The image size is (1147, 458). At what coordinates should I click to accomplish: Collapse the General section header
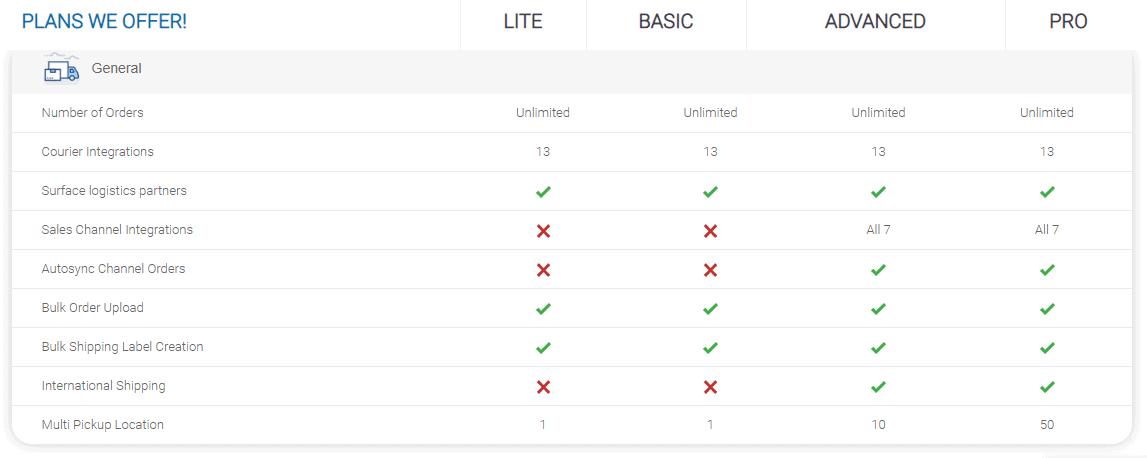tap(117, 69)
